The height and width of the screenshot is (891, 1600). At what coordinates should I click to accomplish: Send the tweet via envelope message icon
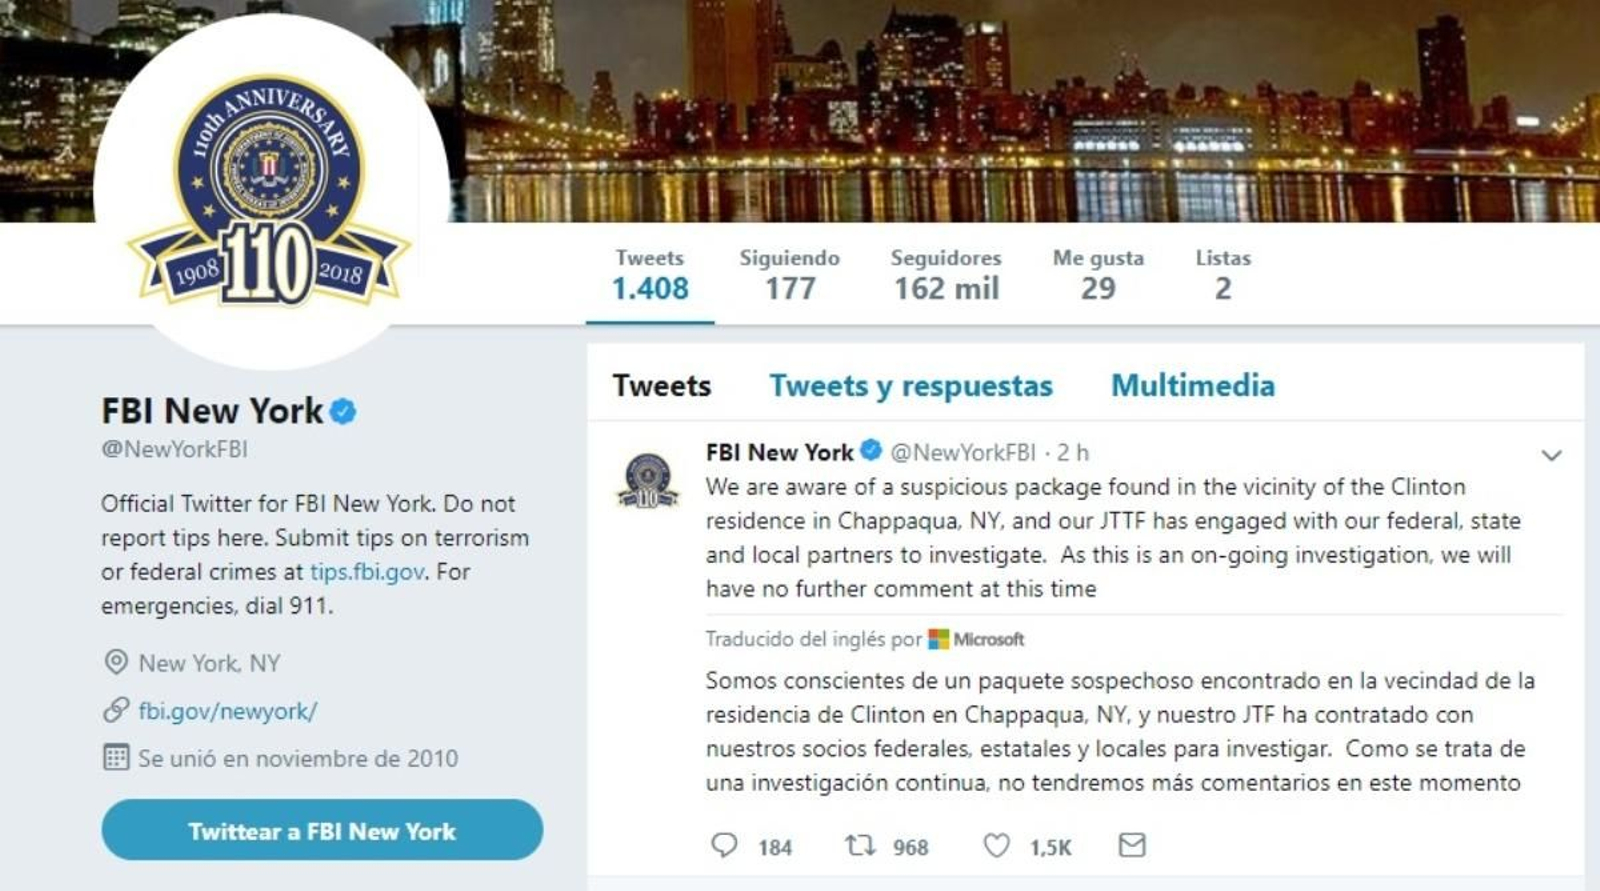[1132, 845]
